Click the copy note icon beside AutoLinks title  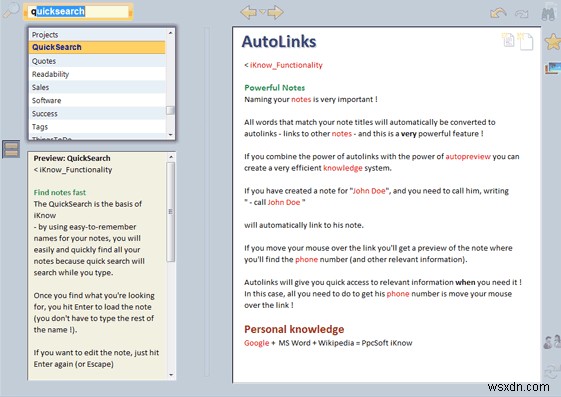[x=508, y=40]
